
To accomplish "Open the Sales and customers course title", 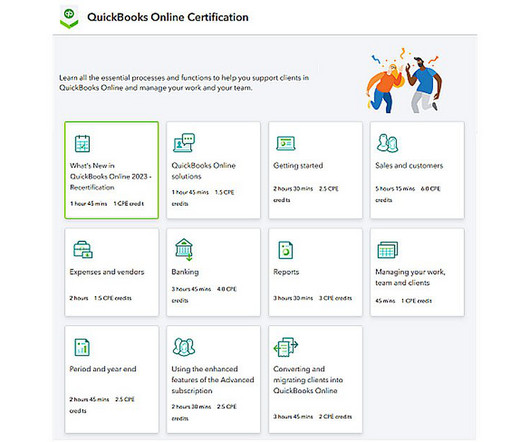I will (x=409, y=166).
